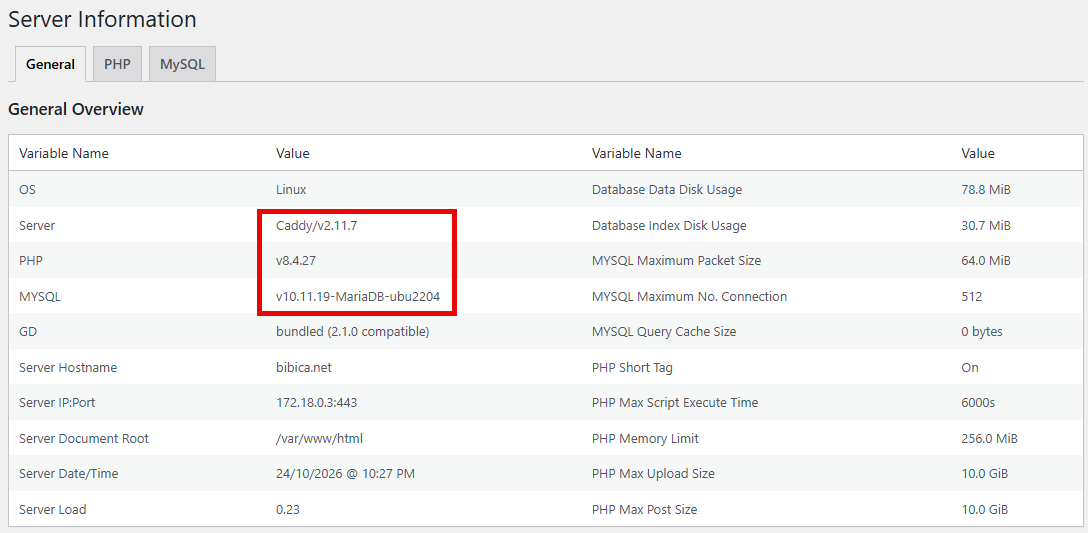
Task: Click the PHP Max Post Size label
Action: 645,509
